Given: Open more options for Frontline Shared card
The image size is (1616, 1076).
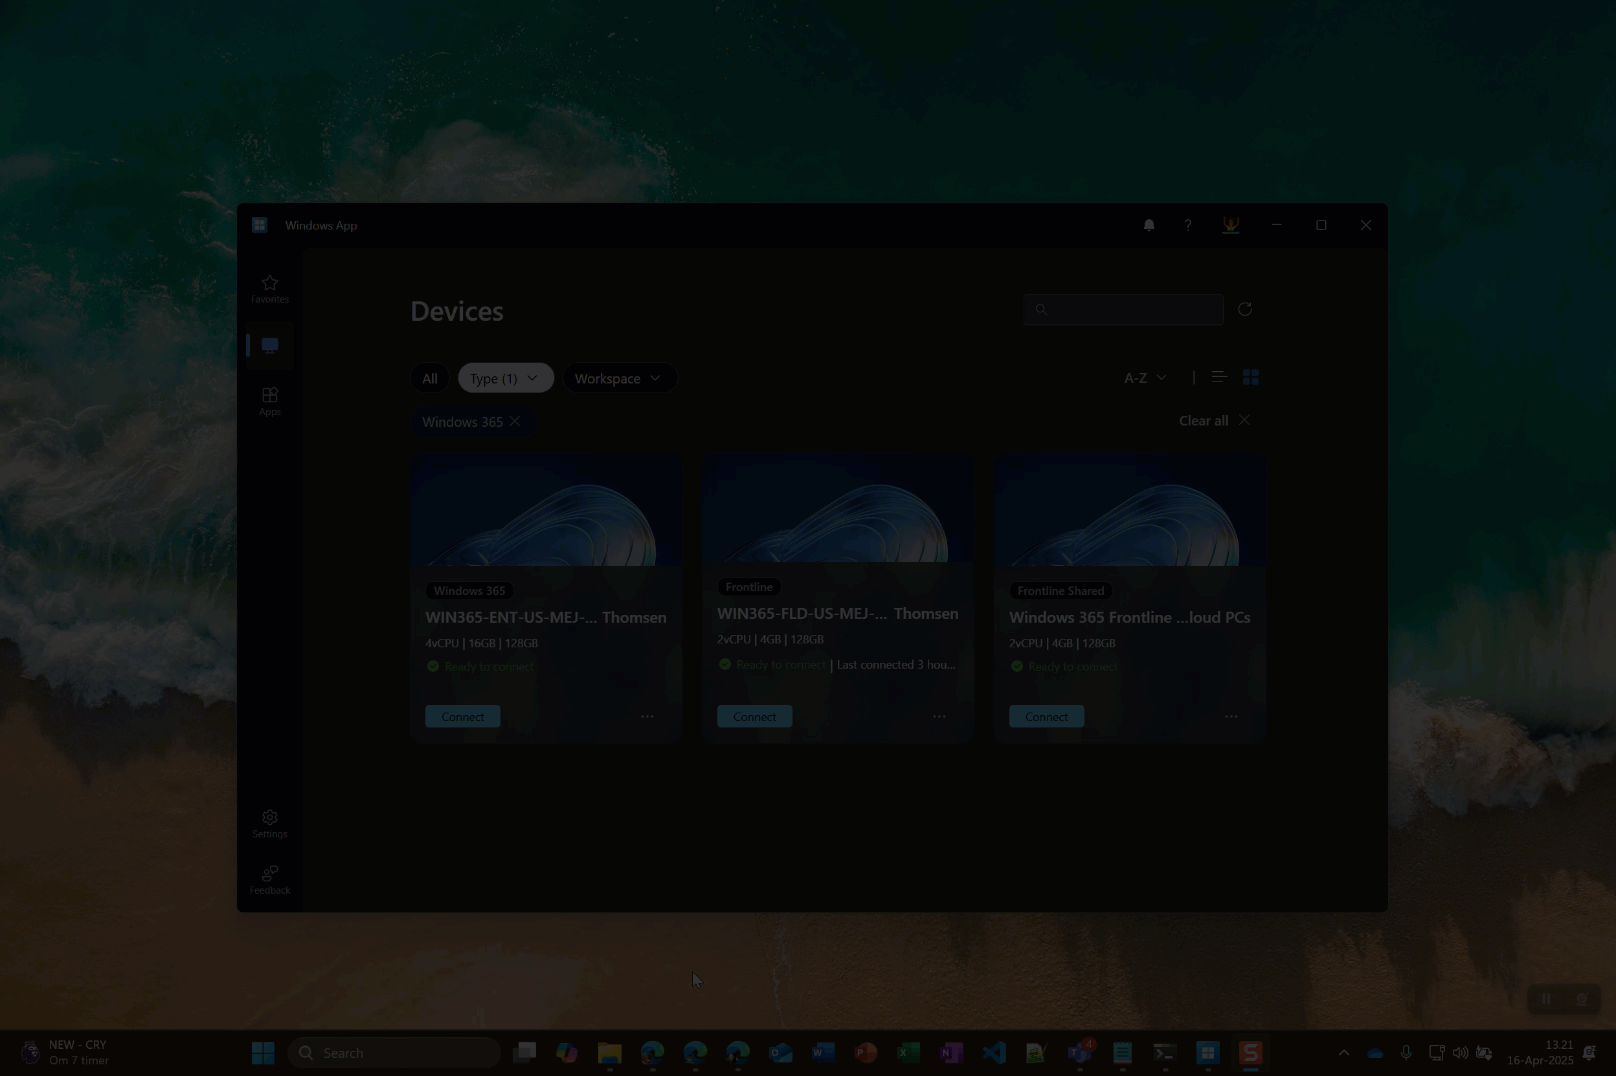Looking at the screenshot, I should click(x=1231, y=717).
